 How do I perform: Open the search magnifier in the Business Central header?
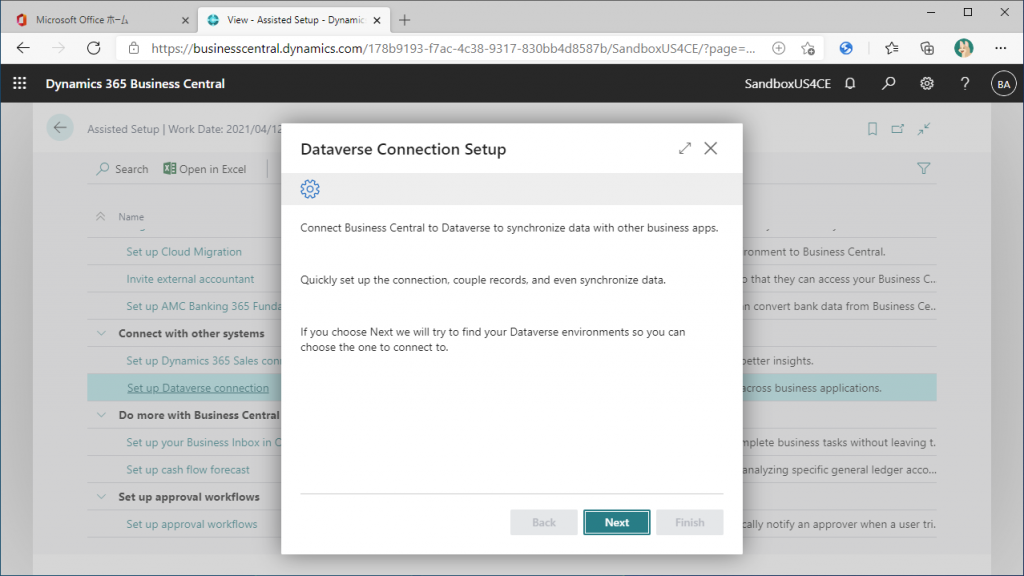click(888, 84)
